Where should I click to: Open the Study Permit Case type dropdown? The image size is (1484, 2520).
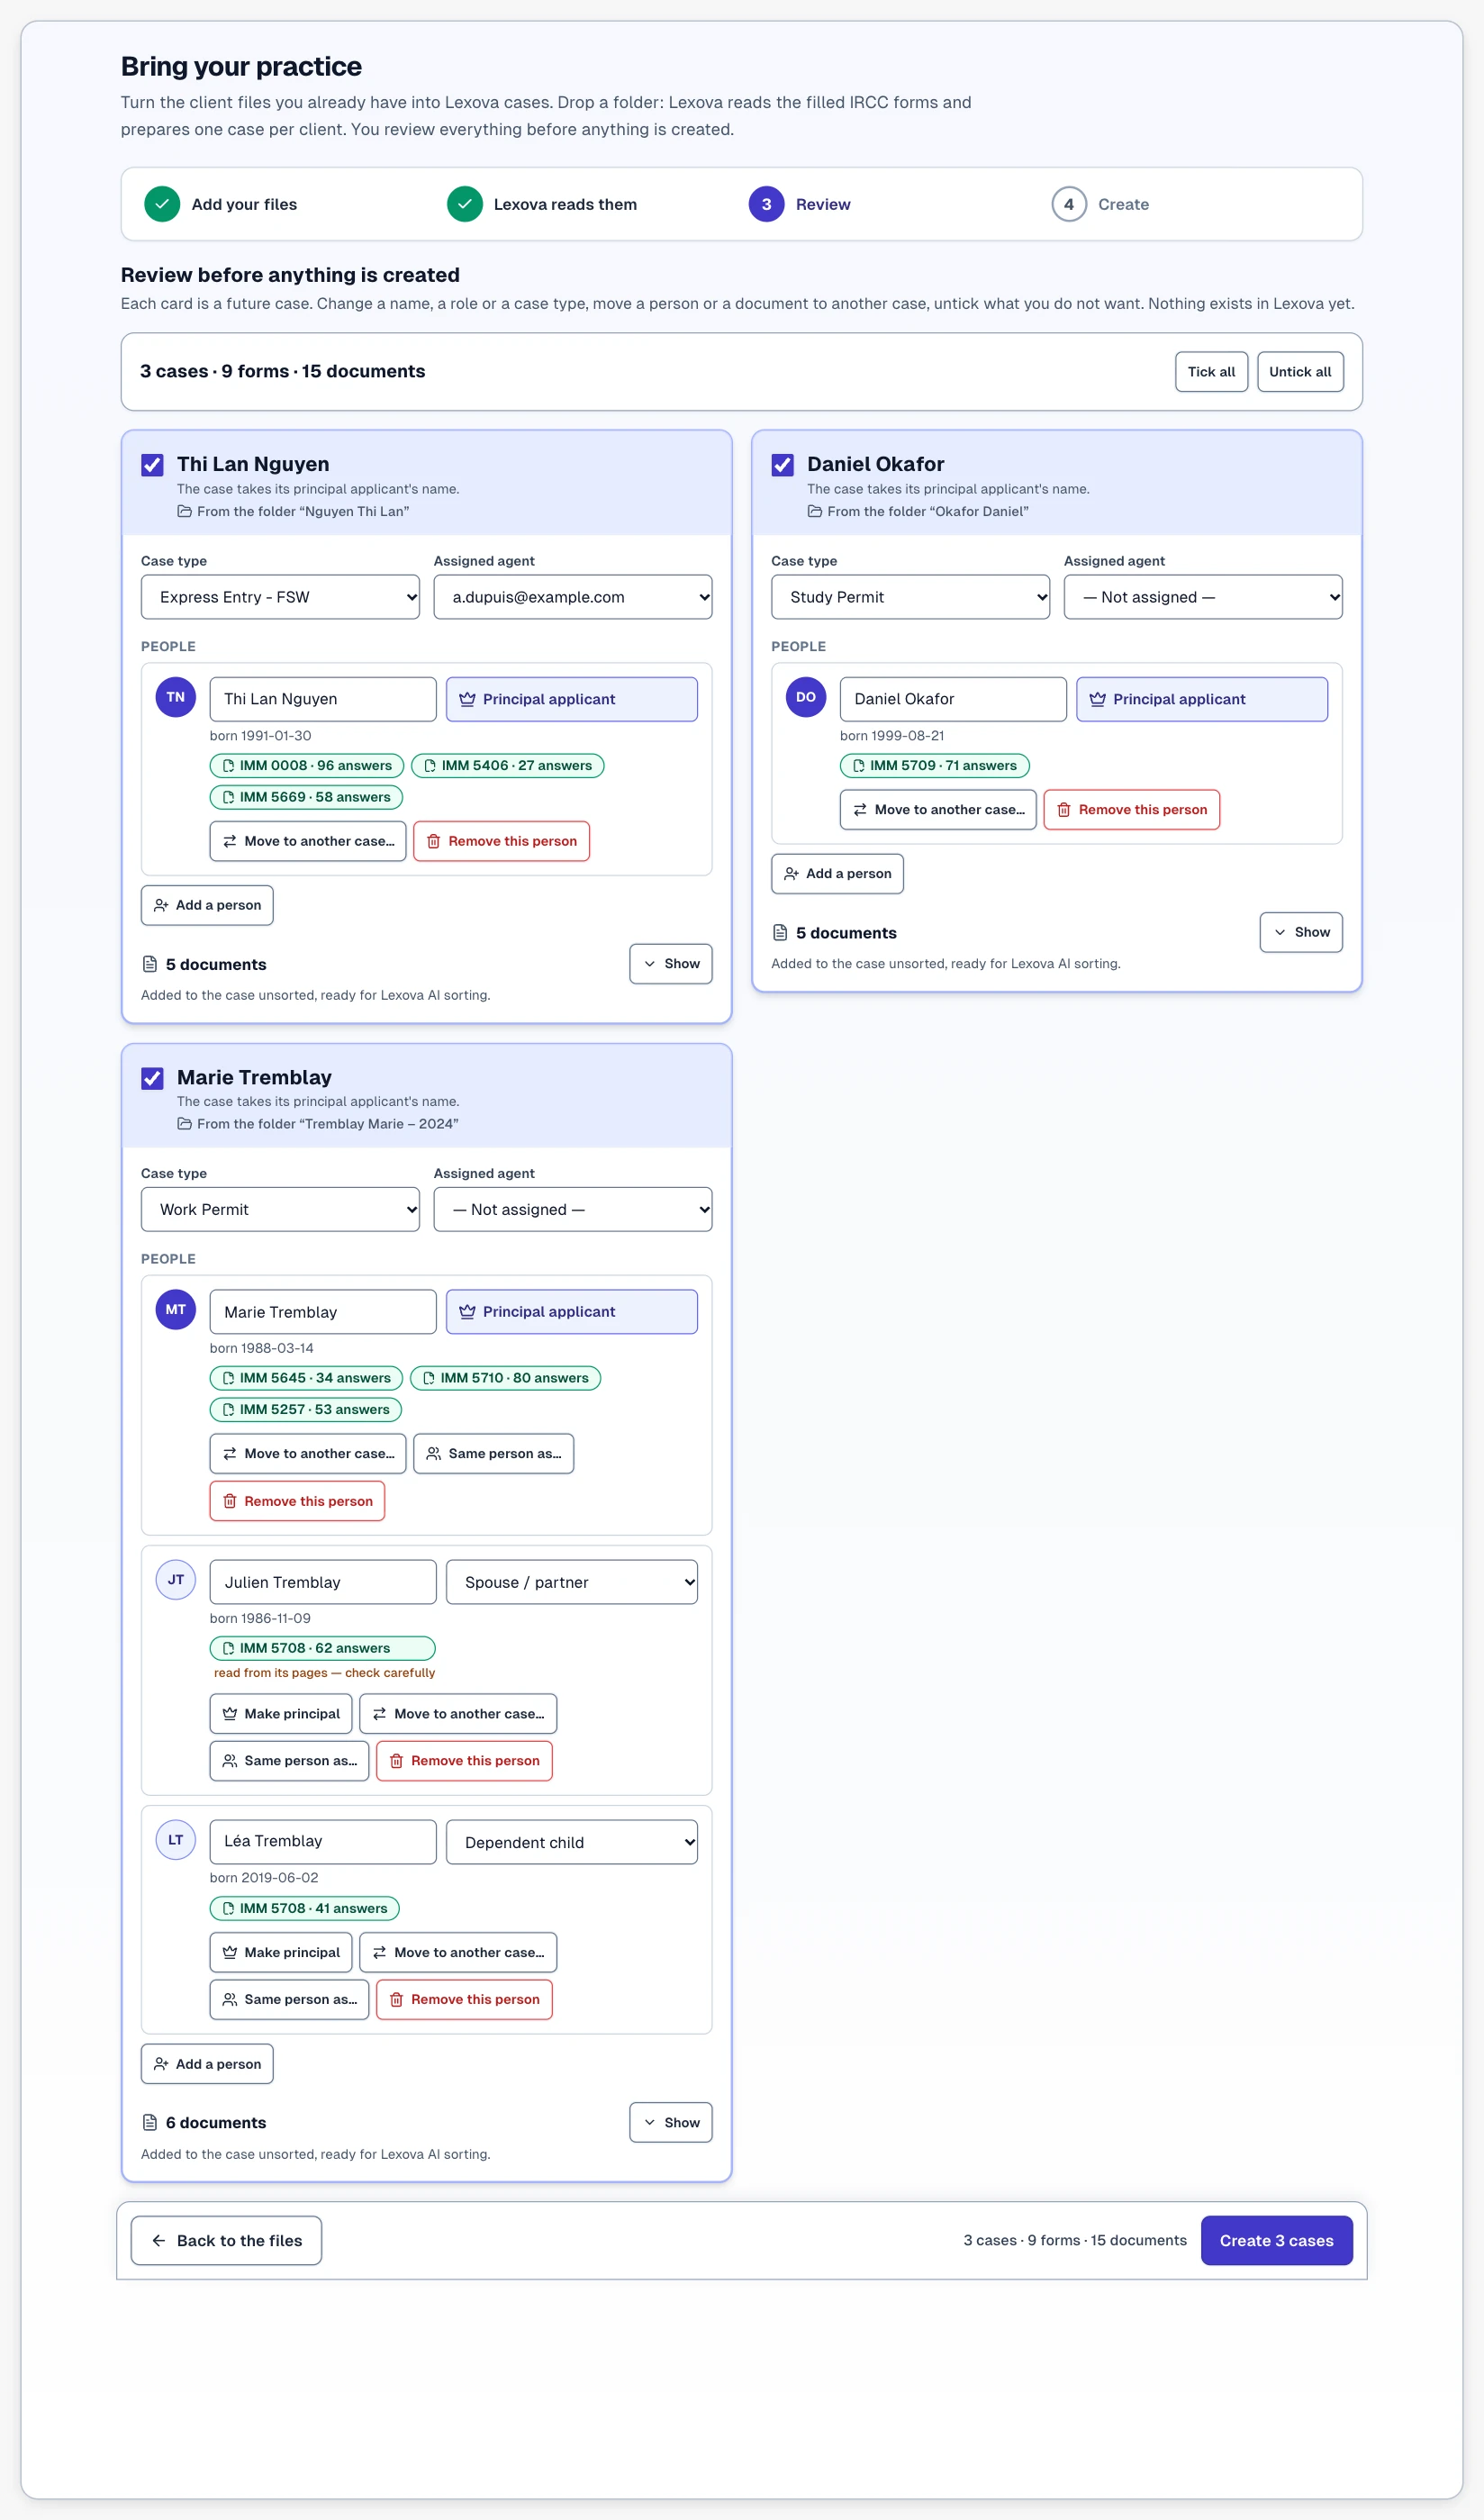pos(910,597)
